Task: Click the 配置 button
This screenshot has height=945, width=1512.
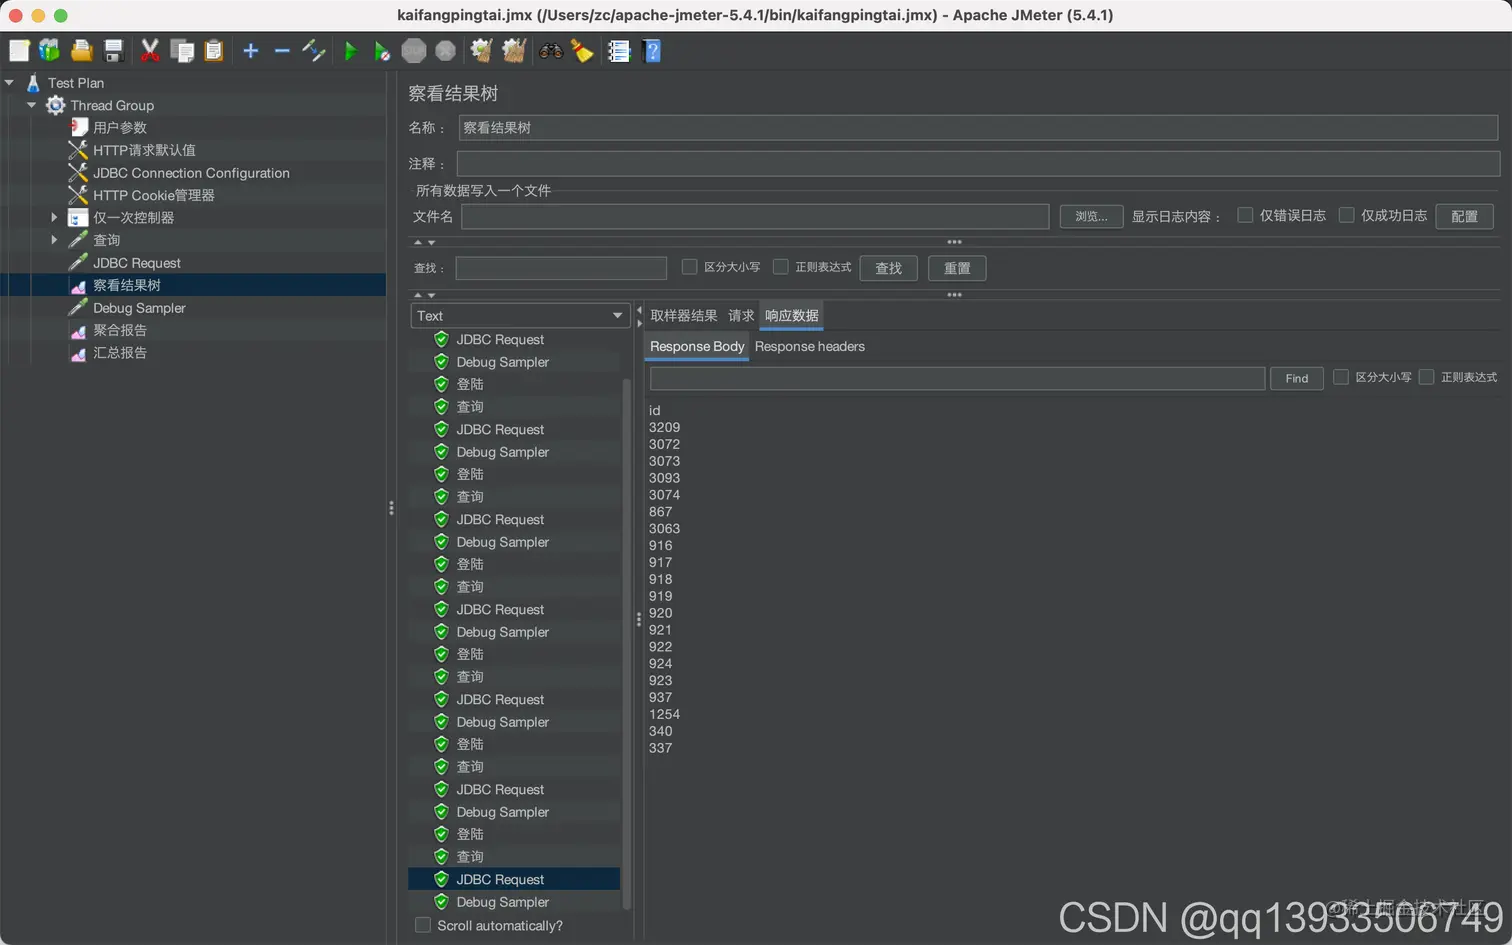Action: click(1465, 216)
